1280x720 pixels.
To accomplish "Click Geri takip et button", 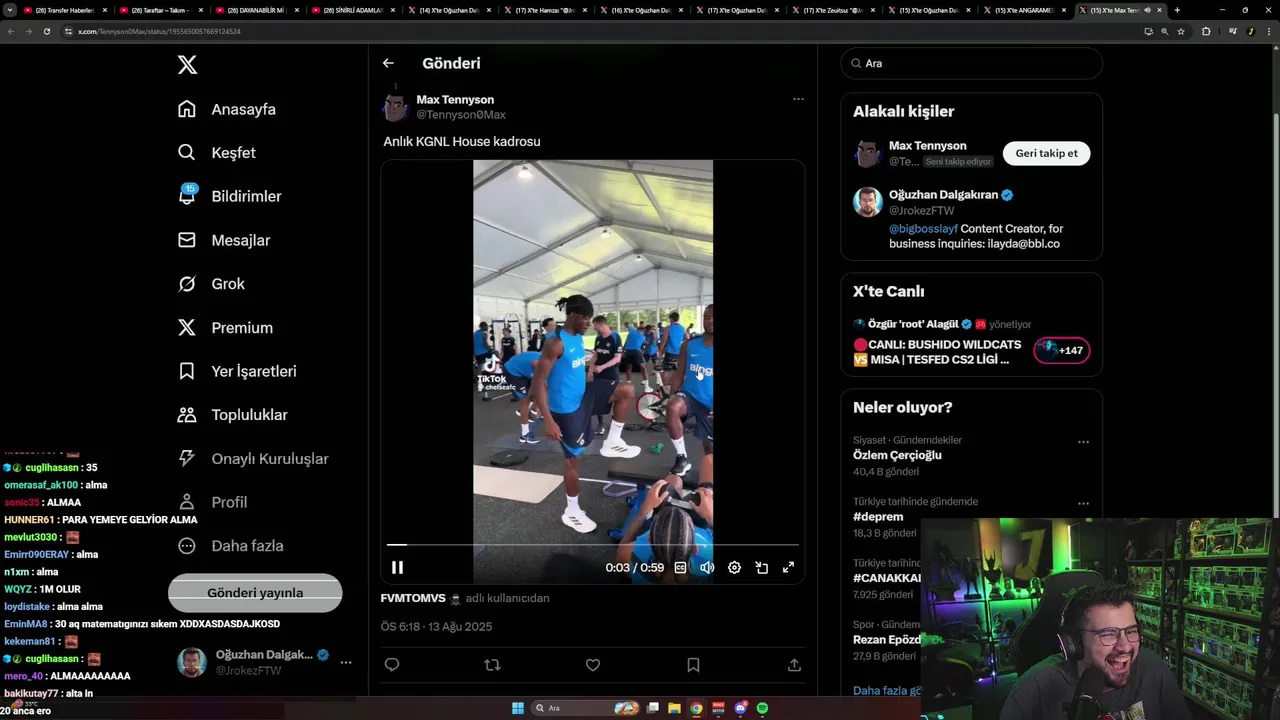I will pyautogui.click(x=1046, y=153).
